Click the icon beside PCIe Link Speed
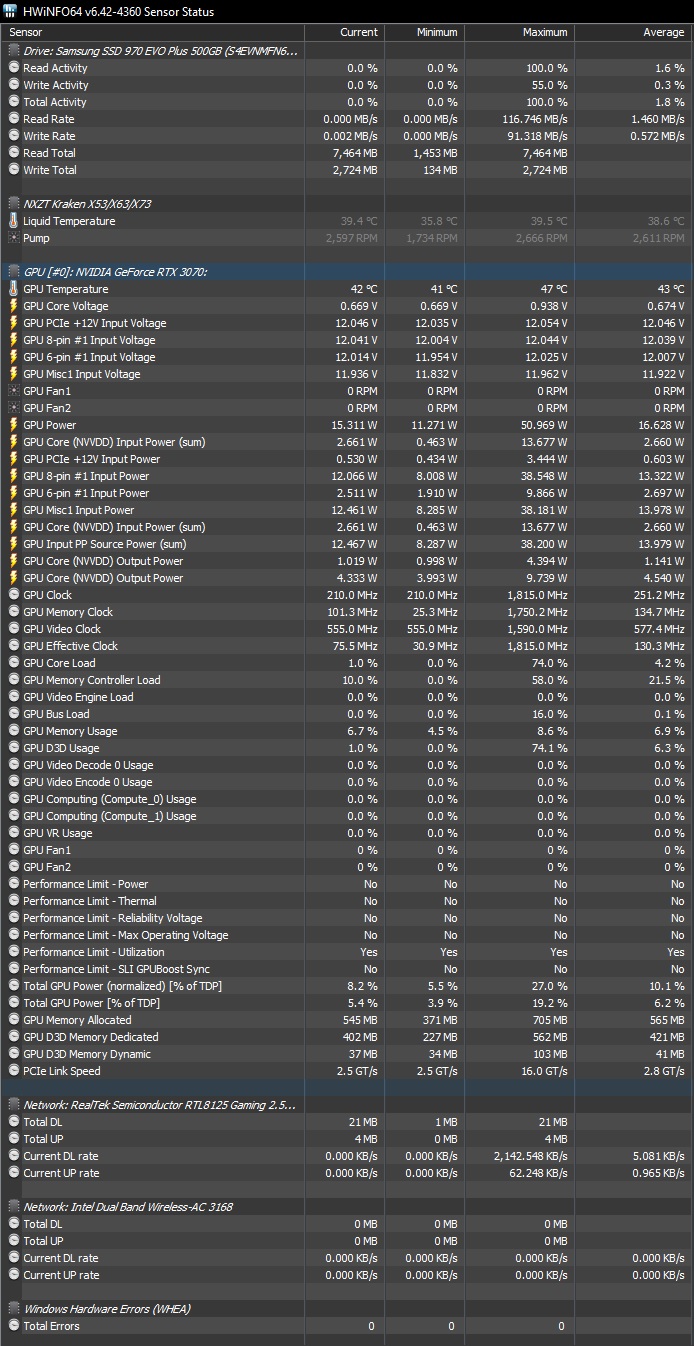 13,1071
